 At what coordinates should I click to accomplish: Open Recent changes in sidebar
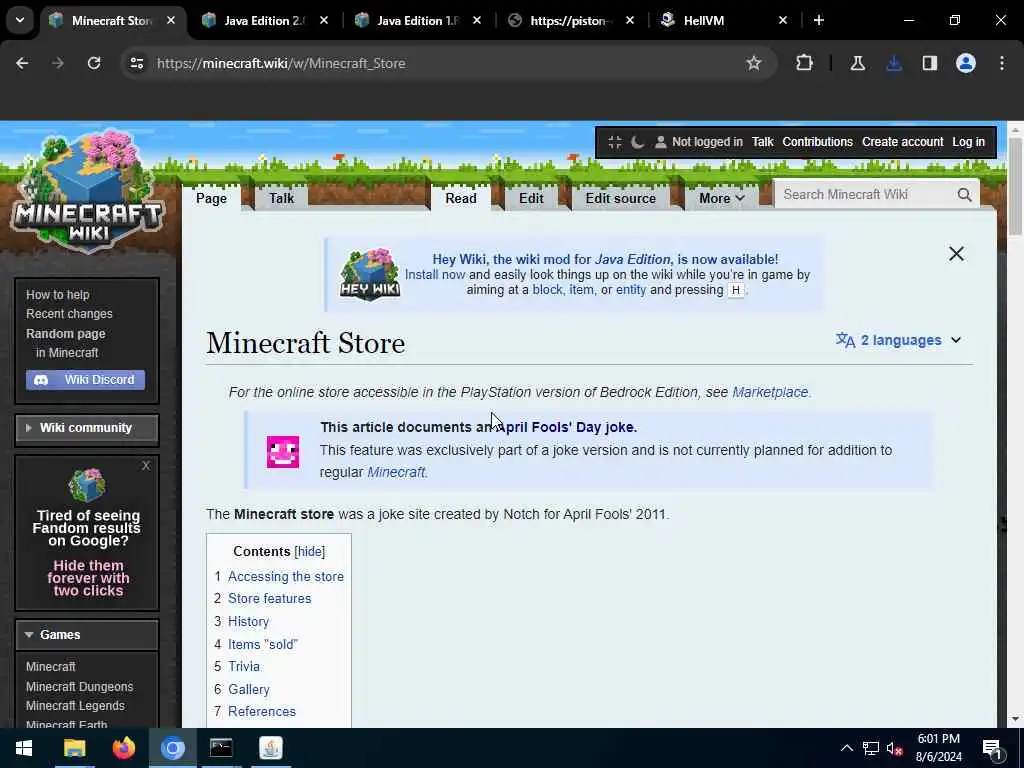coord(69,314)
